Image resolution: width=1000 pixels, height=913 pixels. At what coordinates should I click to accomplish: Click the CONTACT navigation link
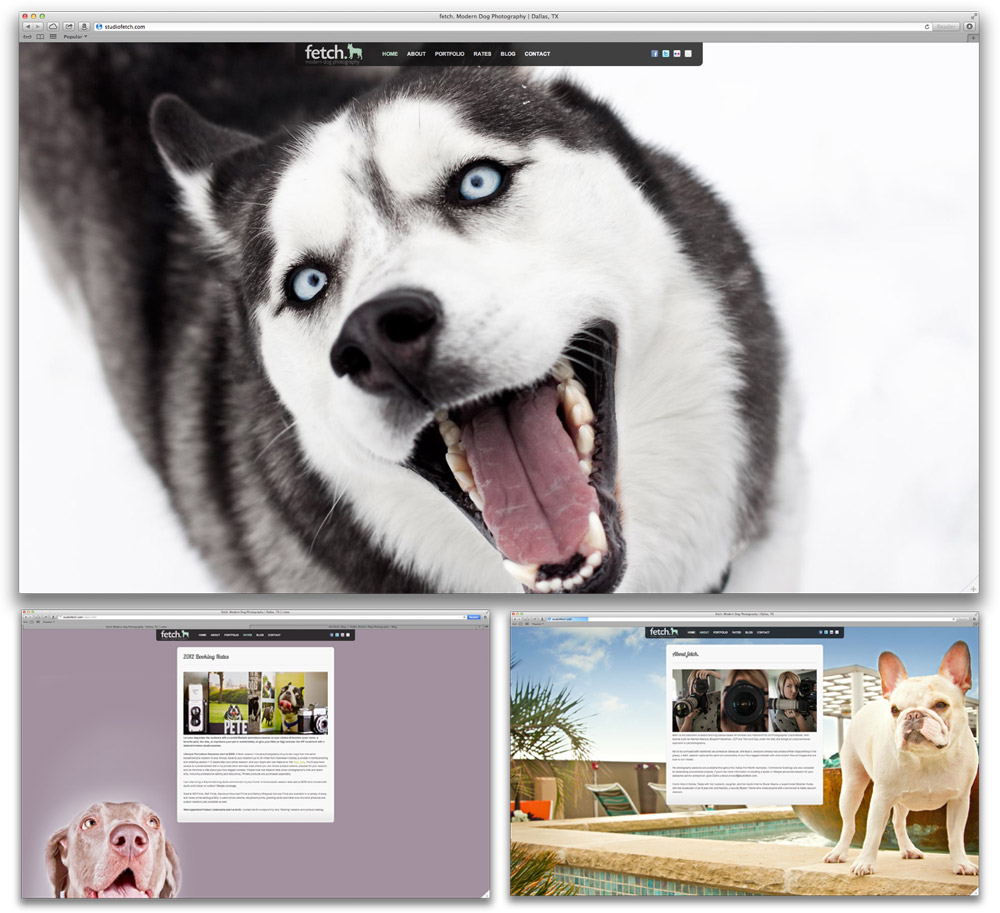click(537, 54)
